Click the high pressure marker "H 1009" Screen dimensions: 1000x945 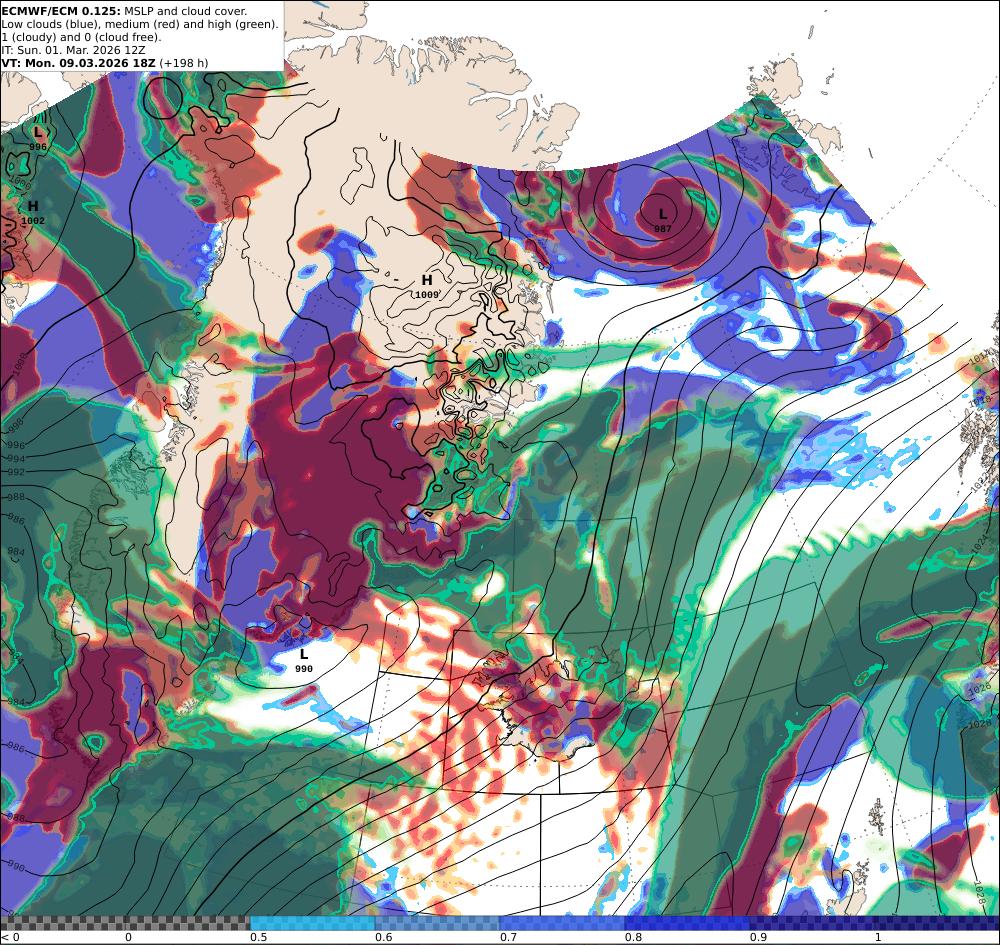click(x=427, y=286)
